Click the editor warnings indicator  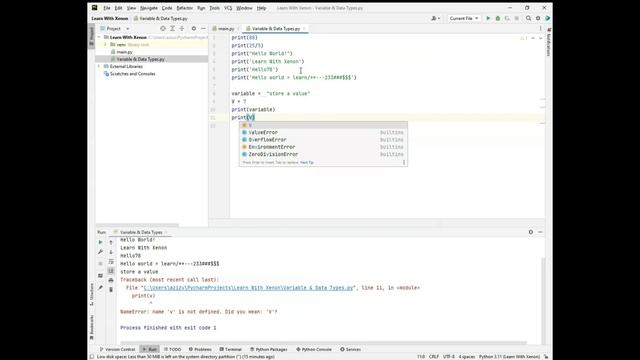(x=523, y=38)
